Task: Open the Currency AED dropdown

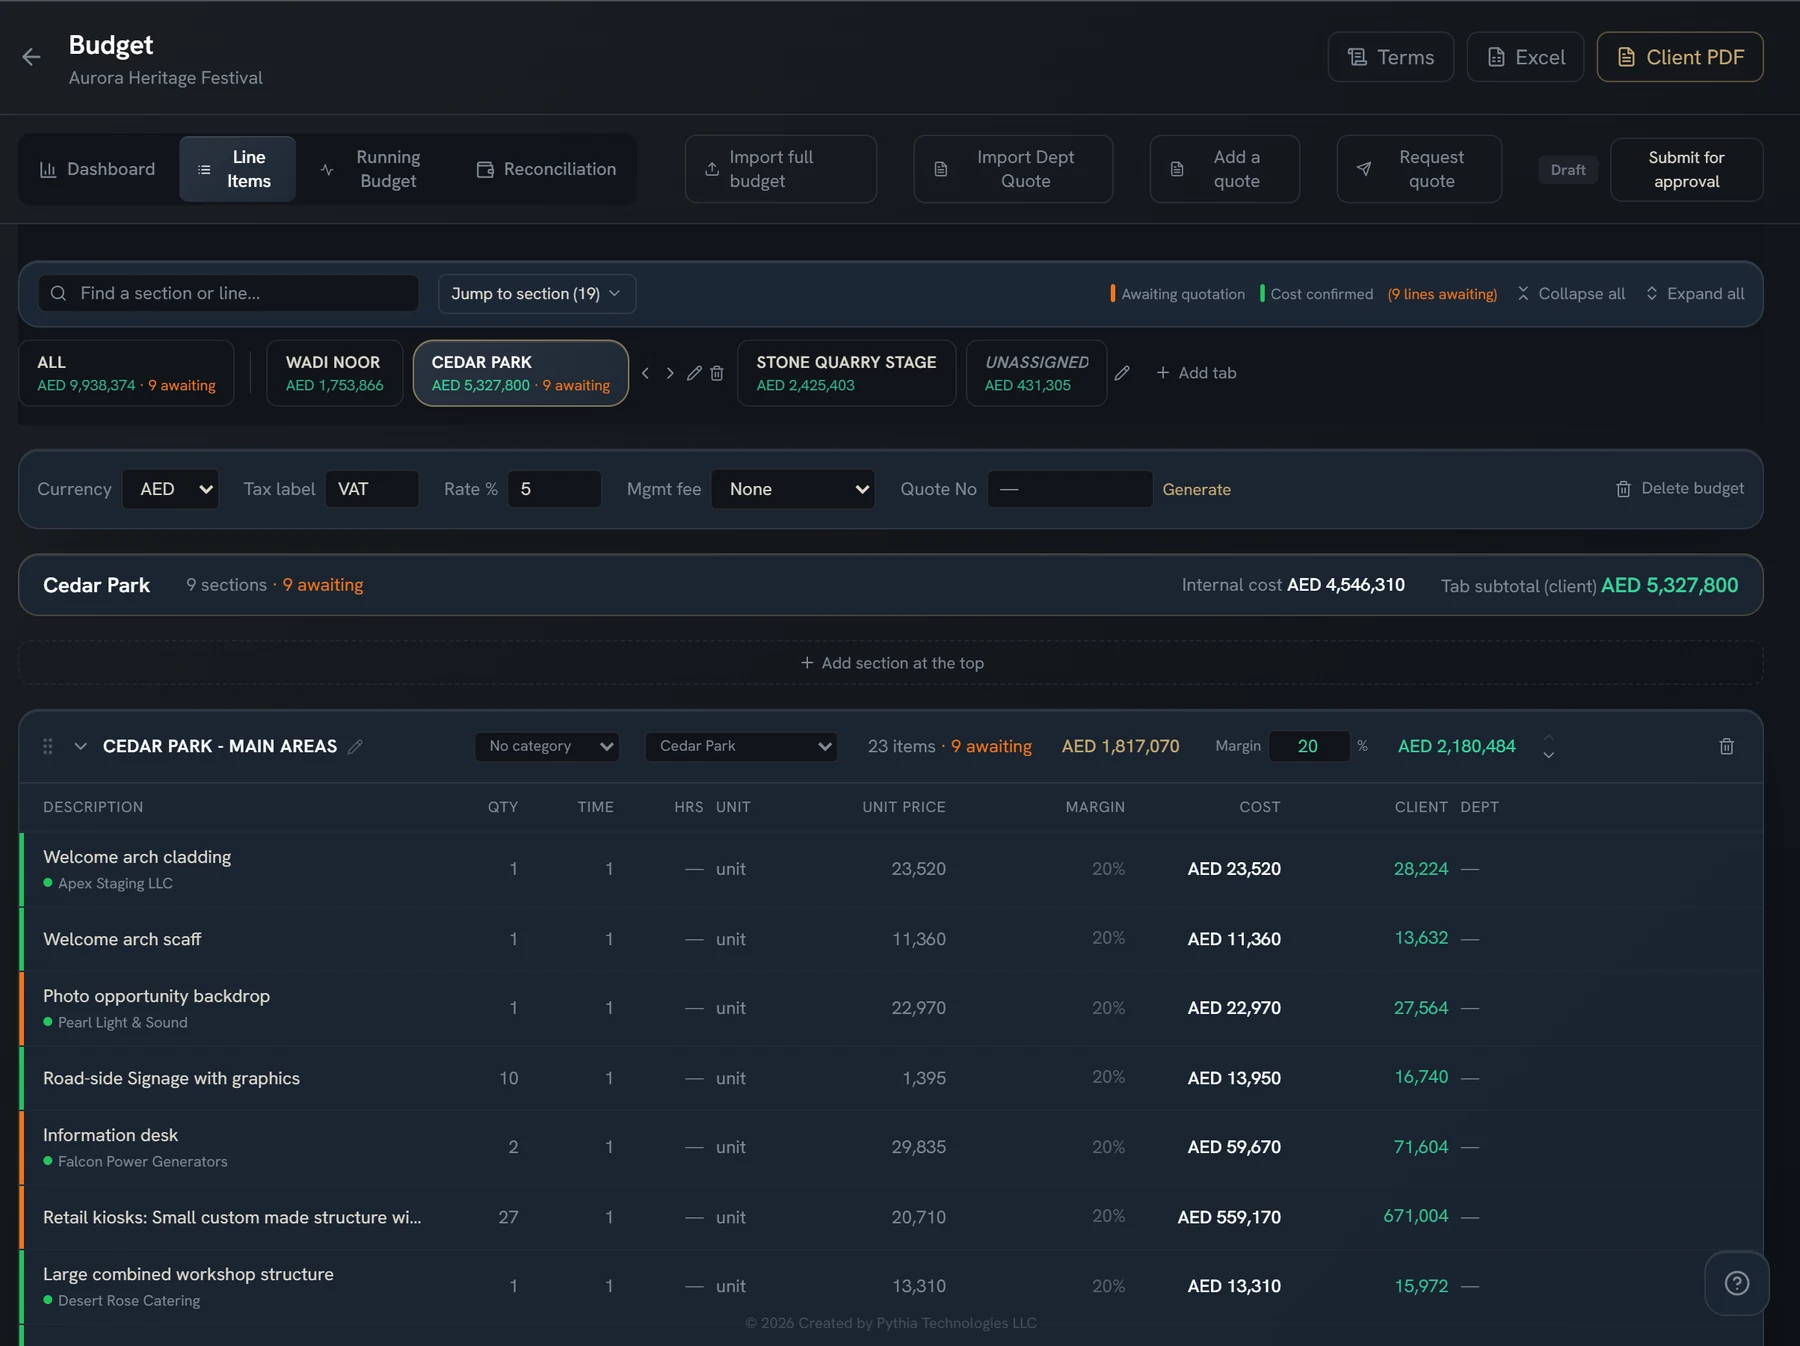Action: [x=171, y=489]
